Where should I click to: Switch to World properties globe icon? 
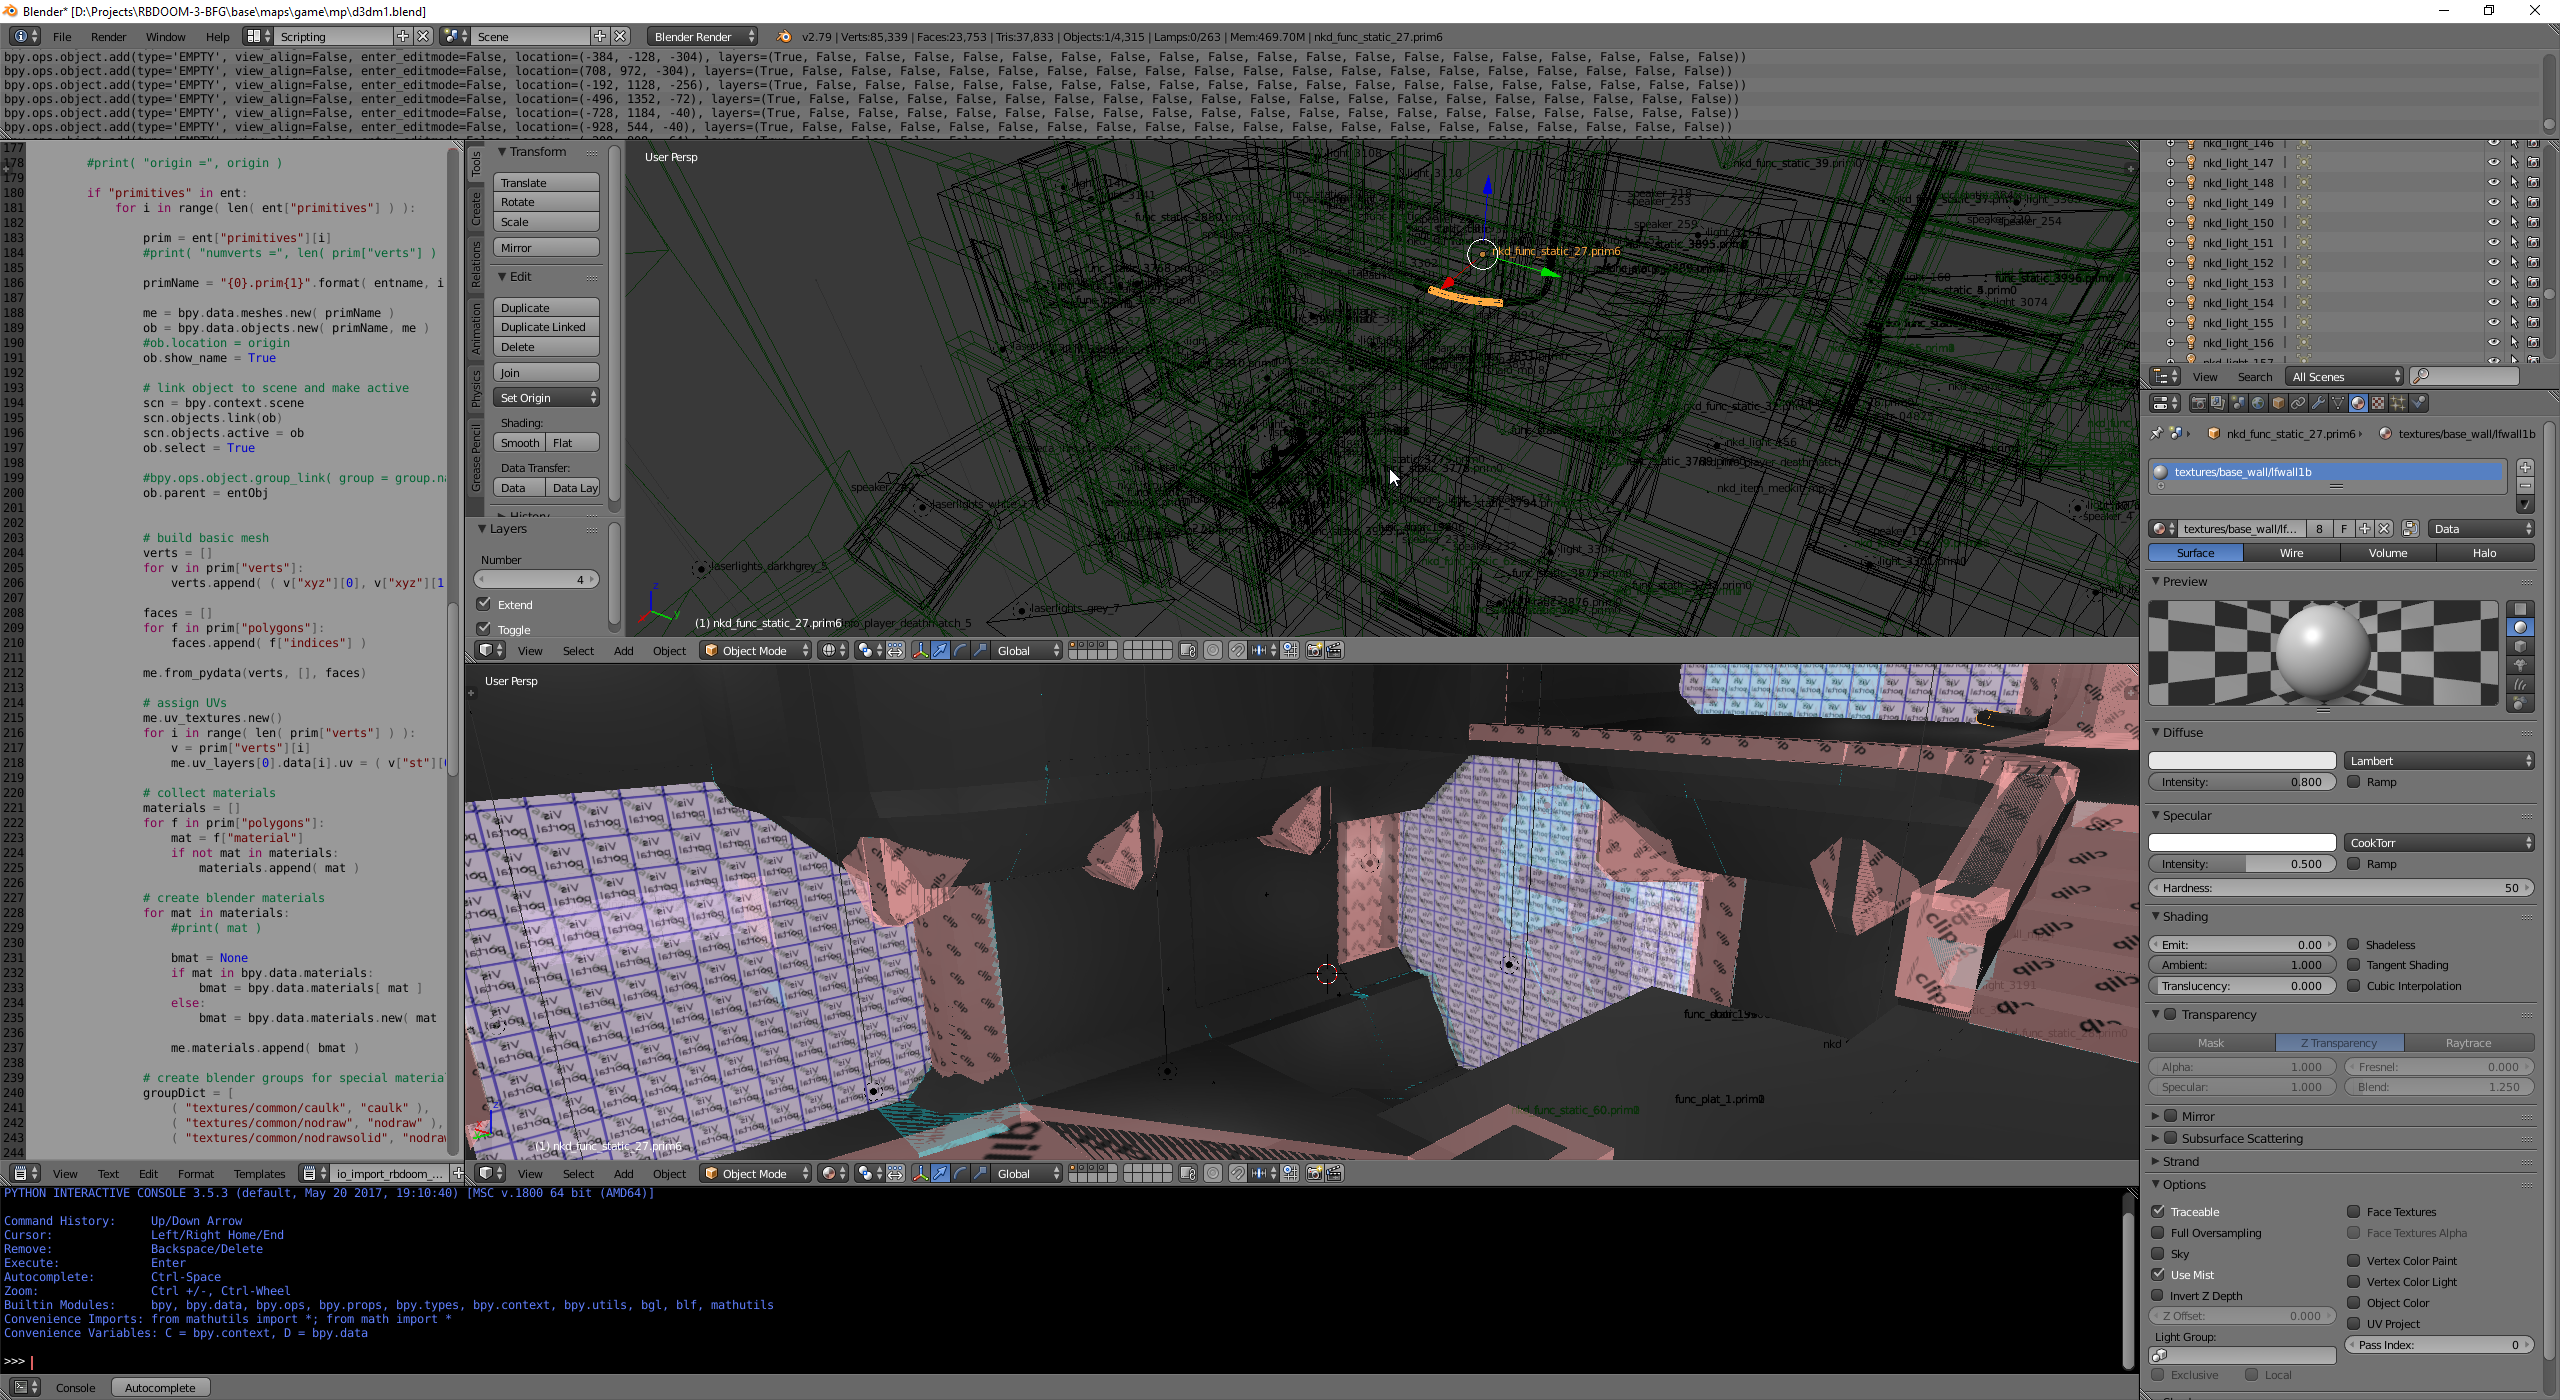point(2258,403)
